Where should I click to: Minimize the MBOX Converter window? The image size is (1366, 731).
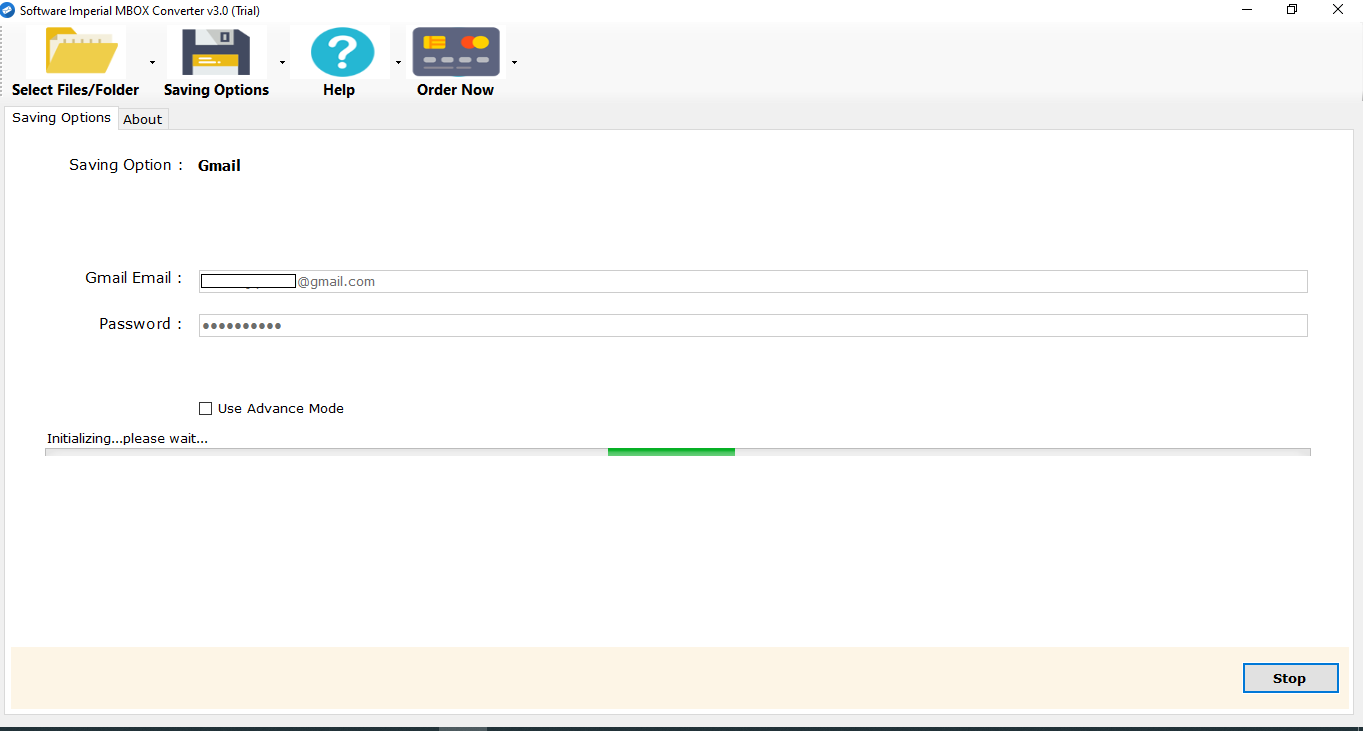[x=1246, y=9]
